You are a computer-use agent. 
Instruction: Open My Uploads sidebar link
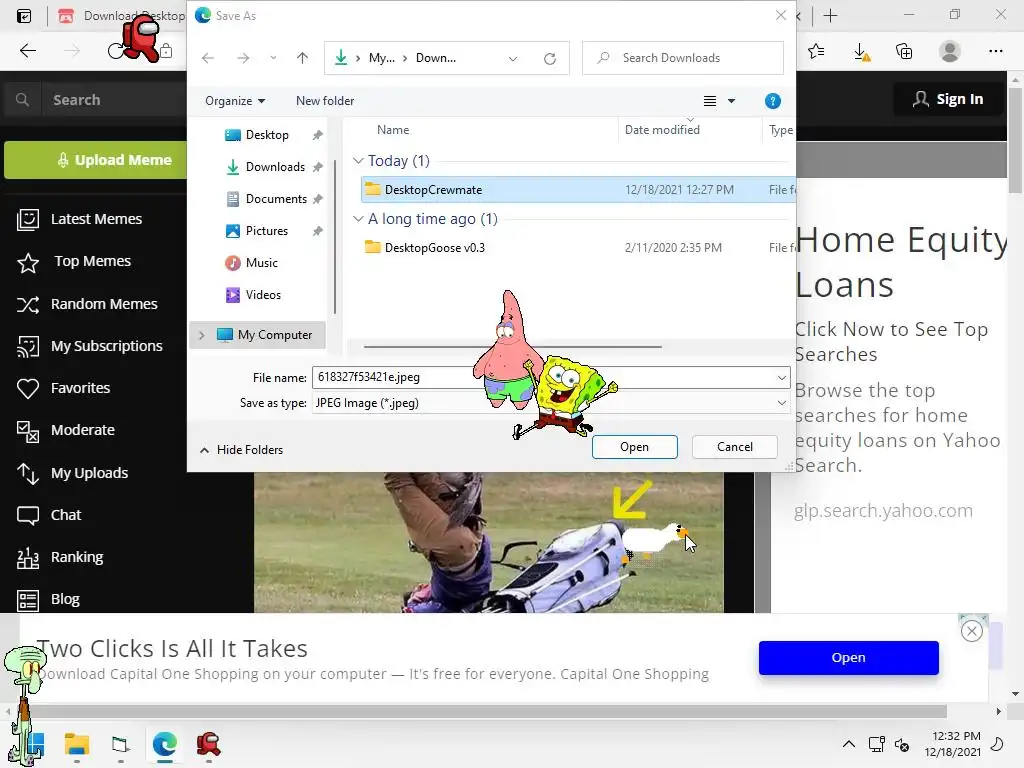coord(72,473)
